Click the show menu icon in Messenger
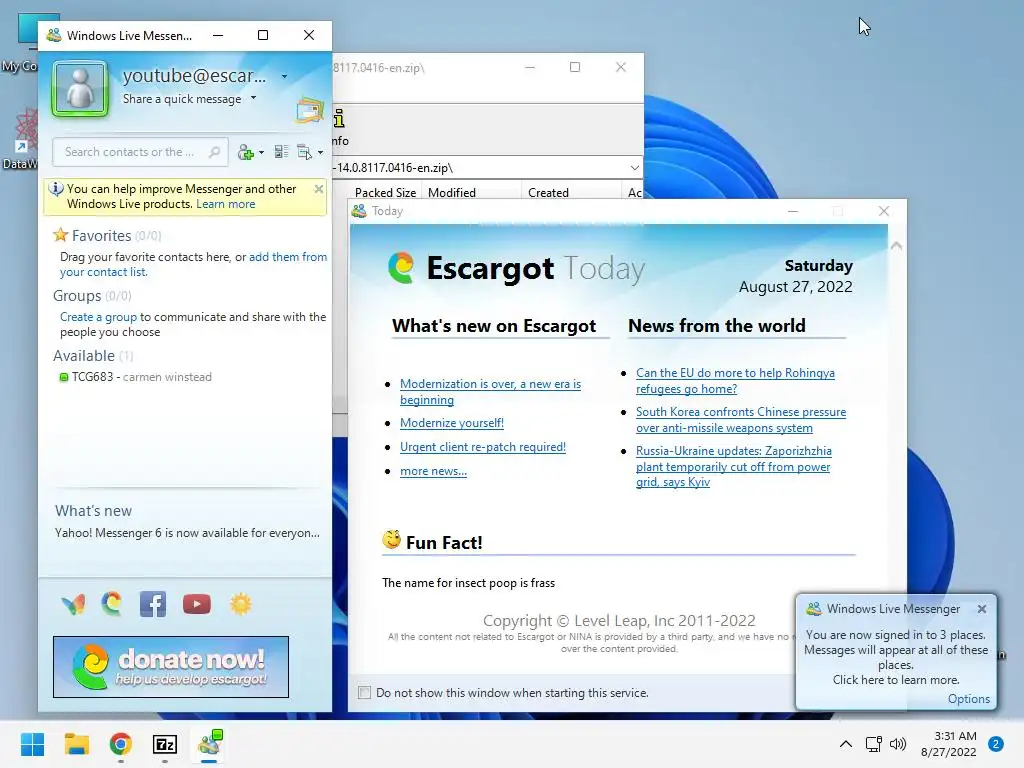 (x=304, y=152)
